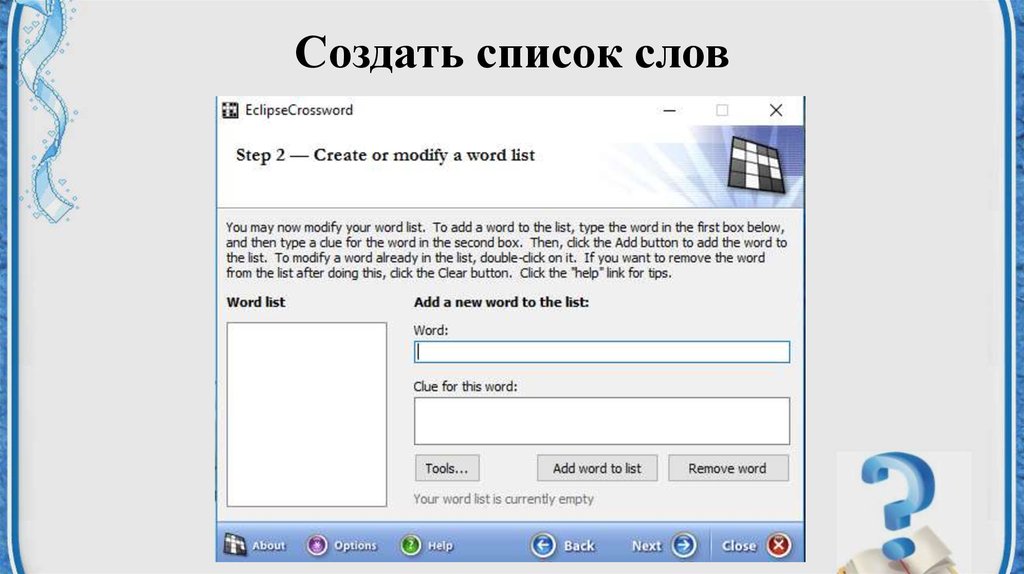Open the About dialog
Viewport: 1024px width, 574px height.
click(x=255, y=545)
